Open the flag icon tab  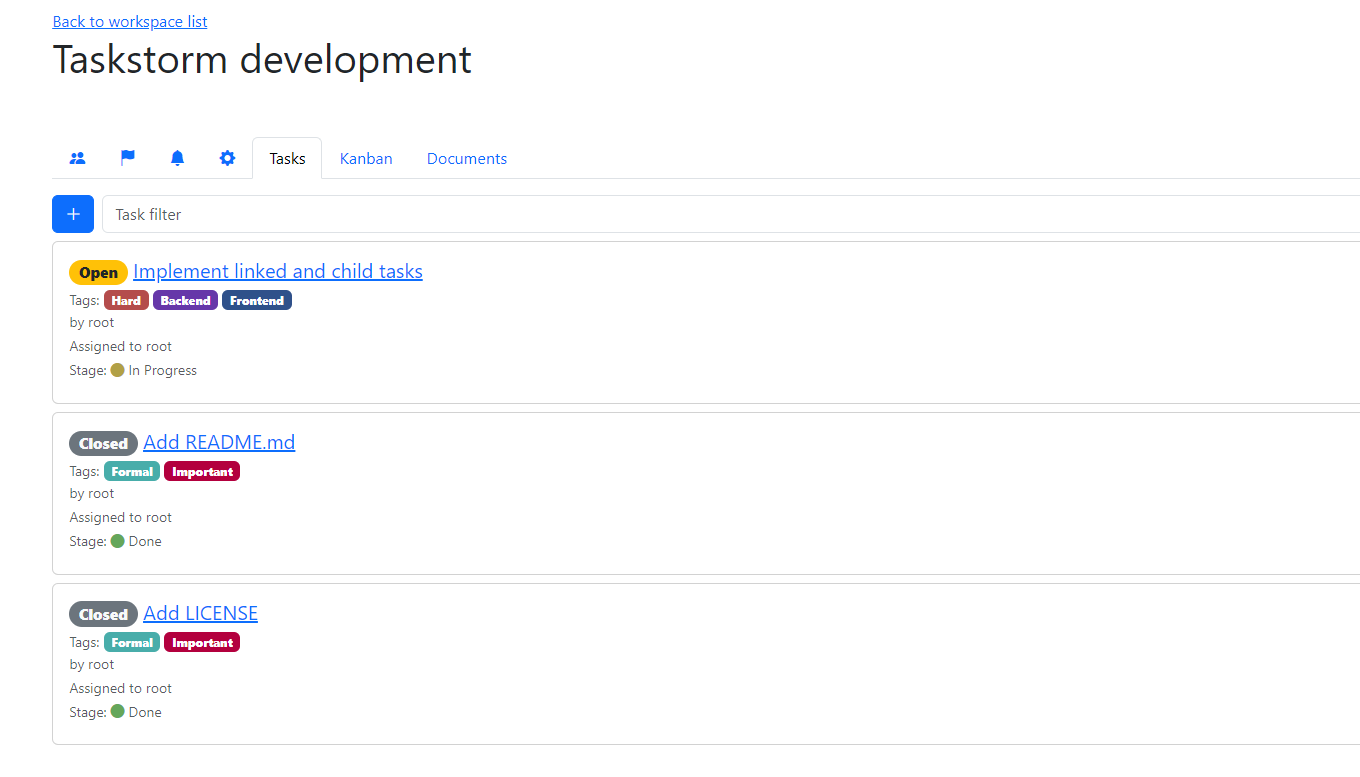[x=128, y=158]
